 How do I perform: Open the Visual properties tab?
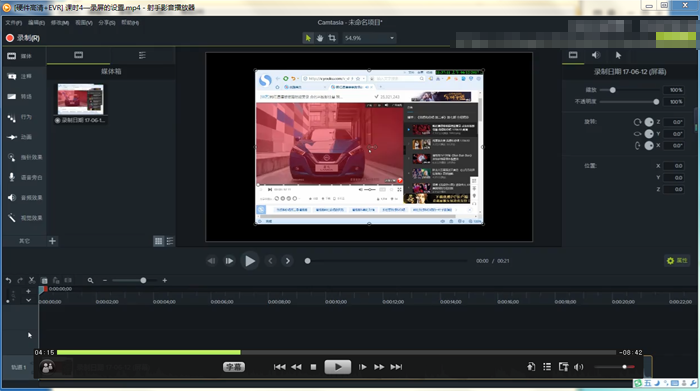[573, 55]
